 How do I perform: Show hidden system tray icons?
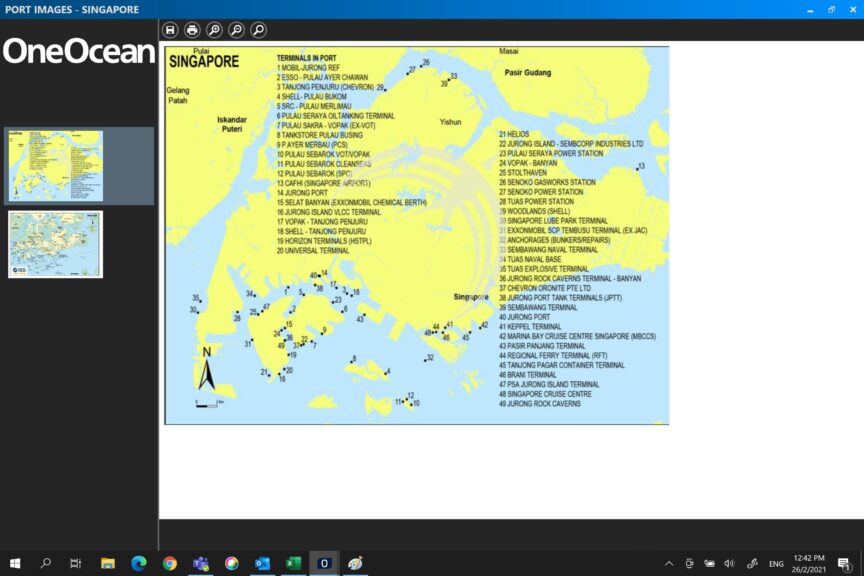click(x=669, y=563)
